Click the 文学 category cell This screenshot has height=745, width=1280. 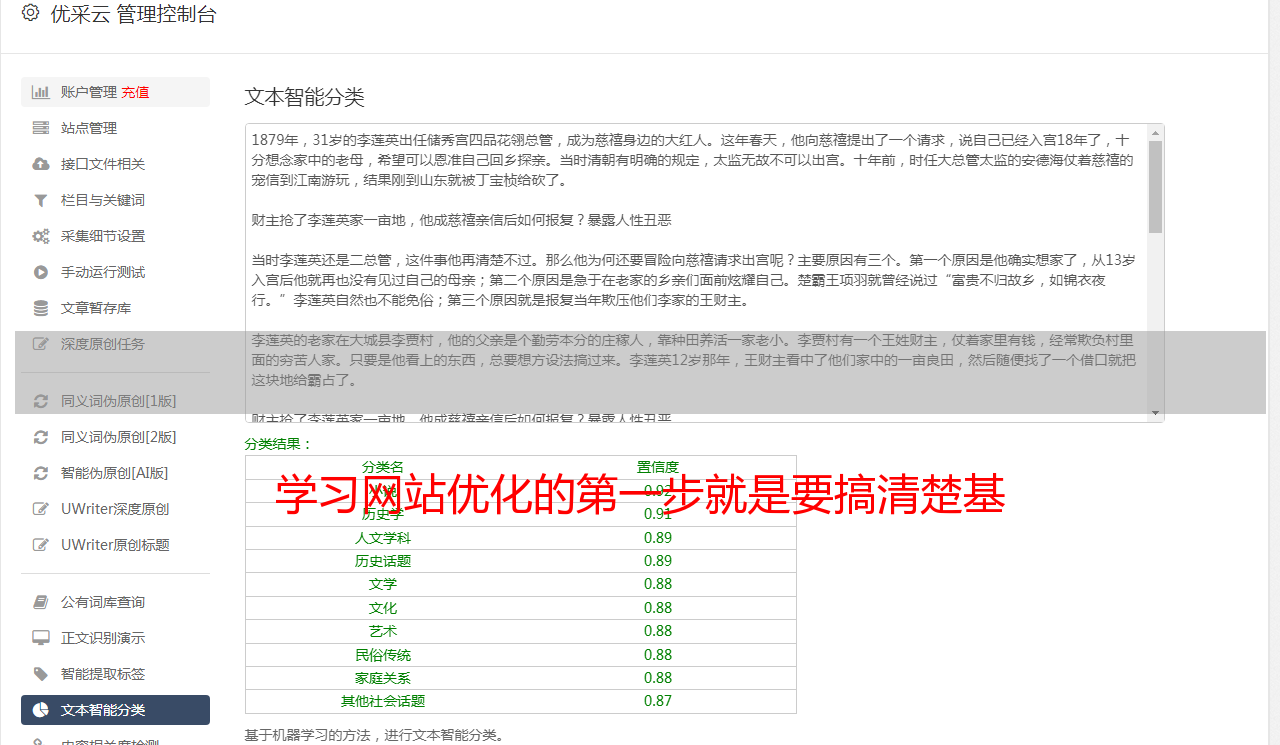[383, 584]
